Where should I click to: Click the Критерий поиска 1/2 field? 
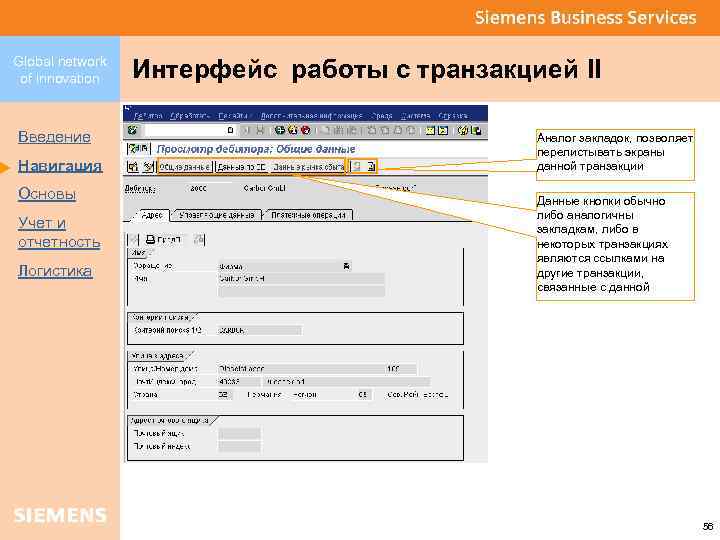[260, 330]
